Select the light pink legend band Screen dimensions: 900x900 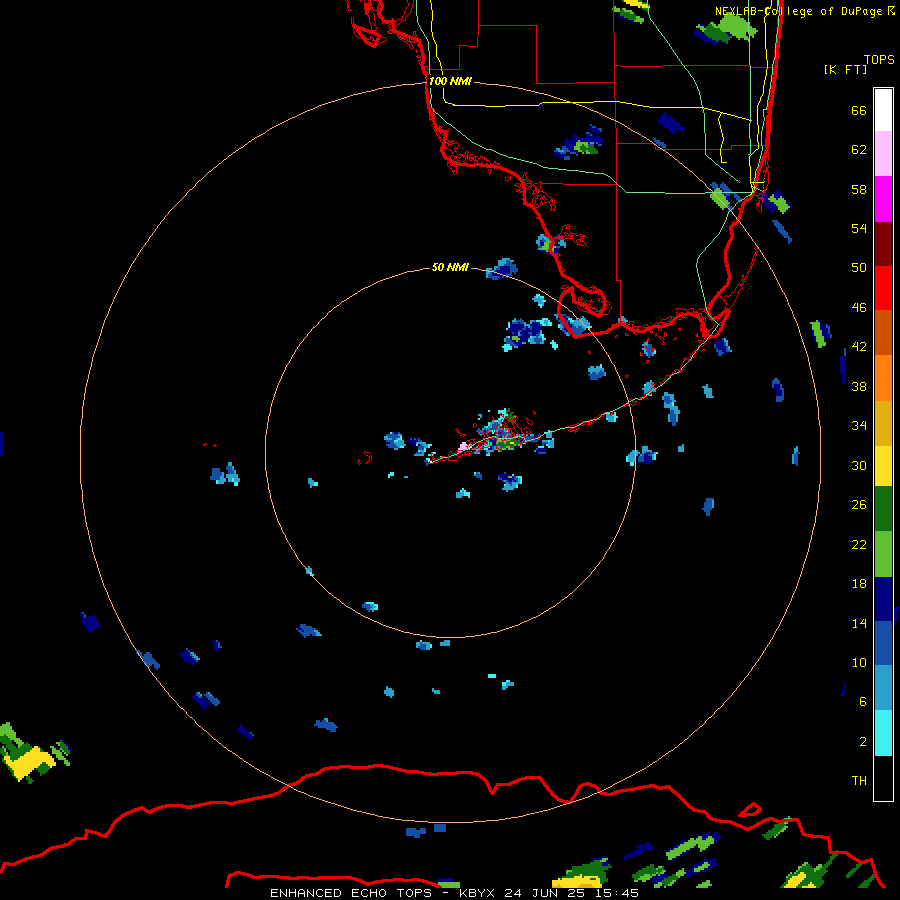[x=883, y=153]
